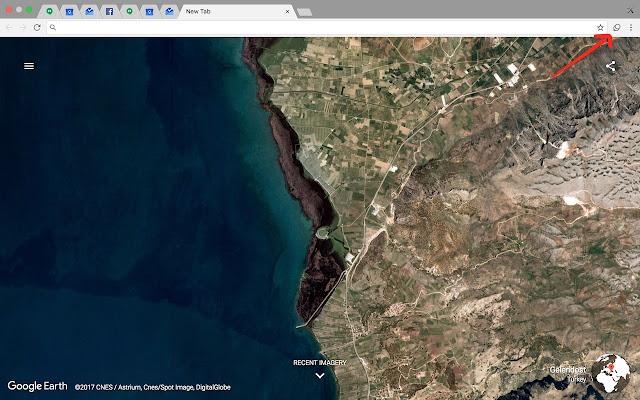Viewport: 640px width, 400px height.
Task: Click the extension icon next to the star
Action: [617, 28]
